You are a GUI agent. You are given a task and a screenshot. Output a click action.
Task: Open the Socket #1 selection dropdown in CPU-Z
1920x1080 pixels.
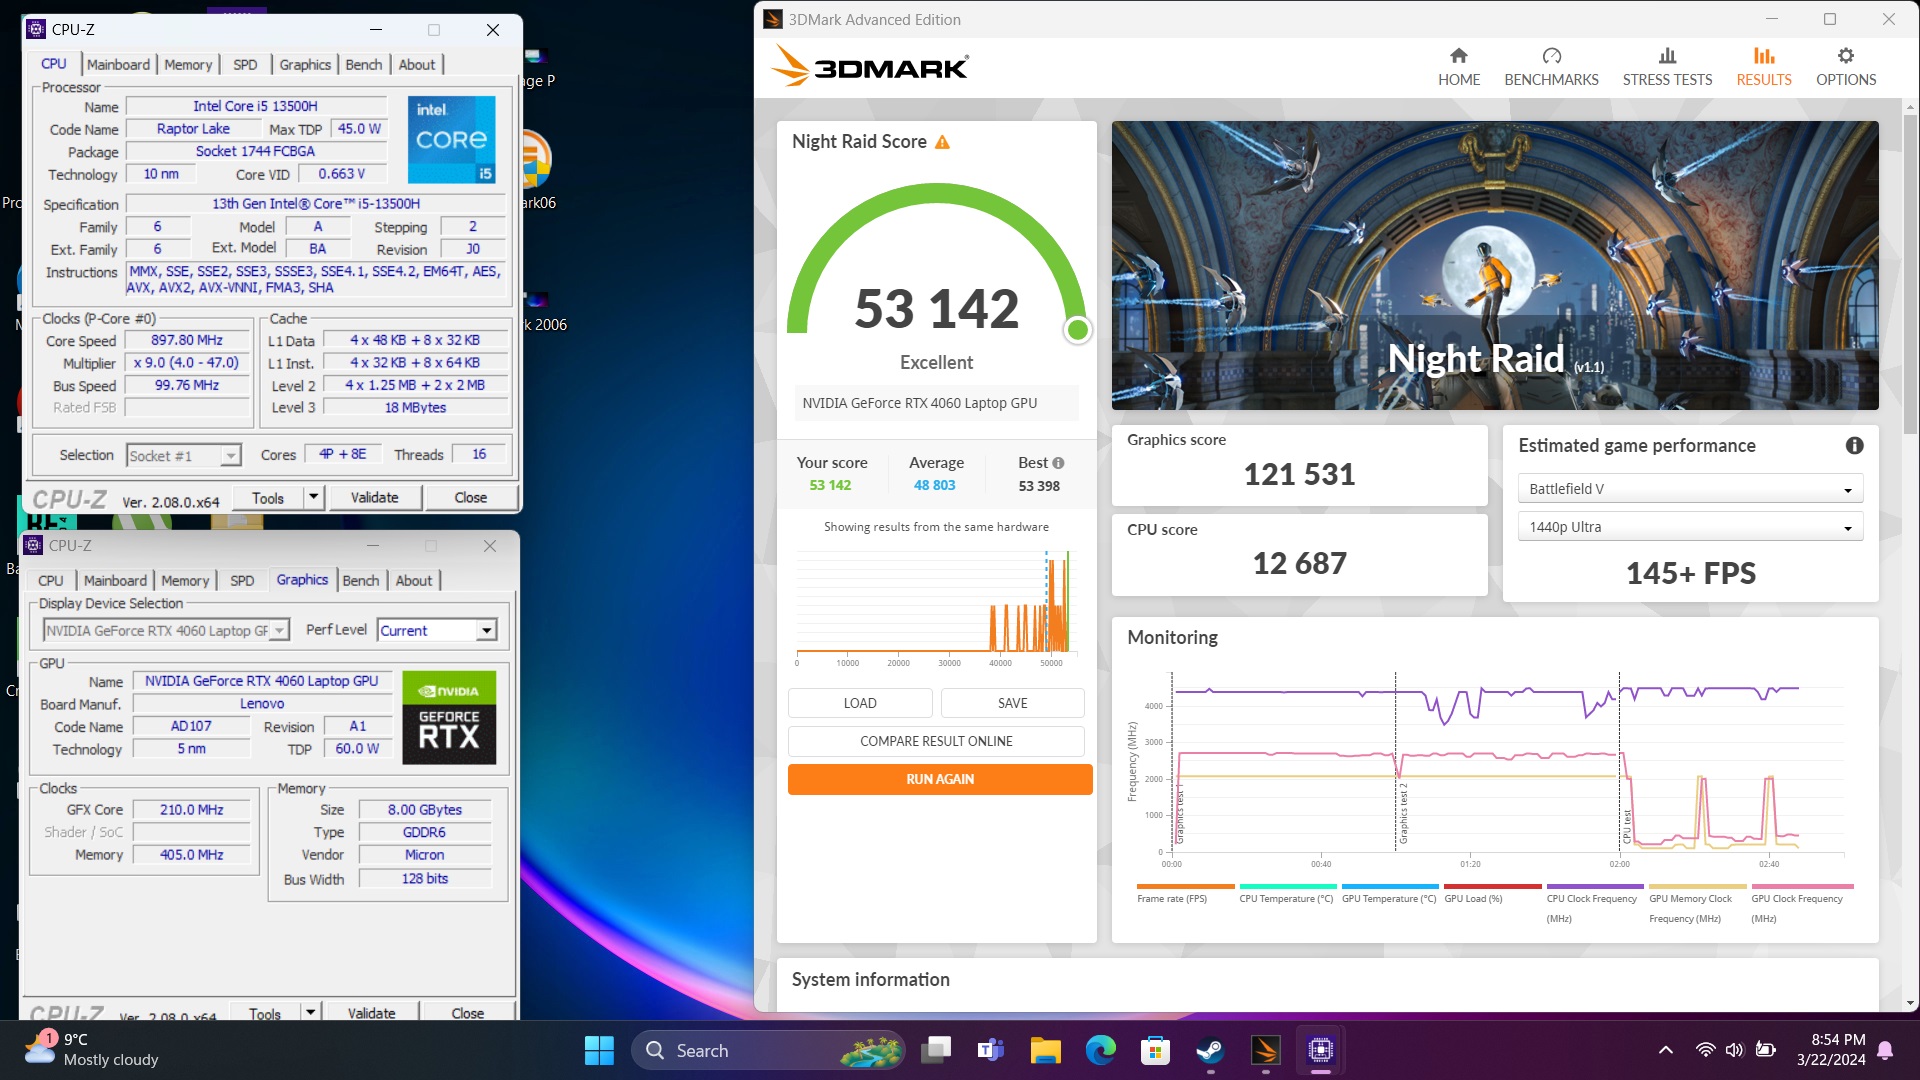[184, 456]
